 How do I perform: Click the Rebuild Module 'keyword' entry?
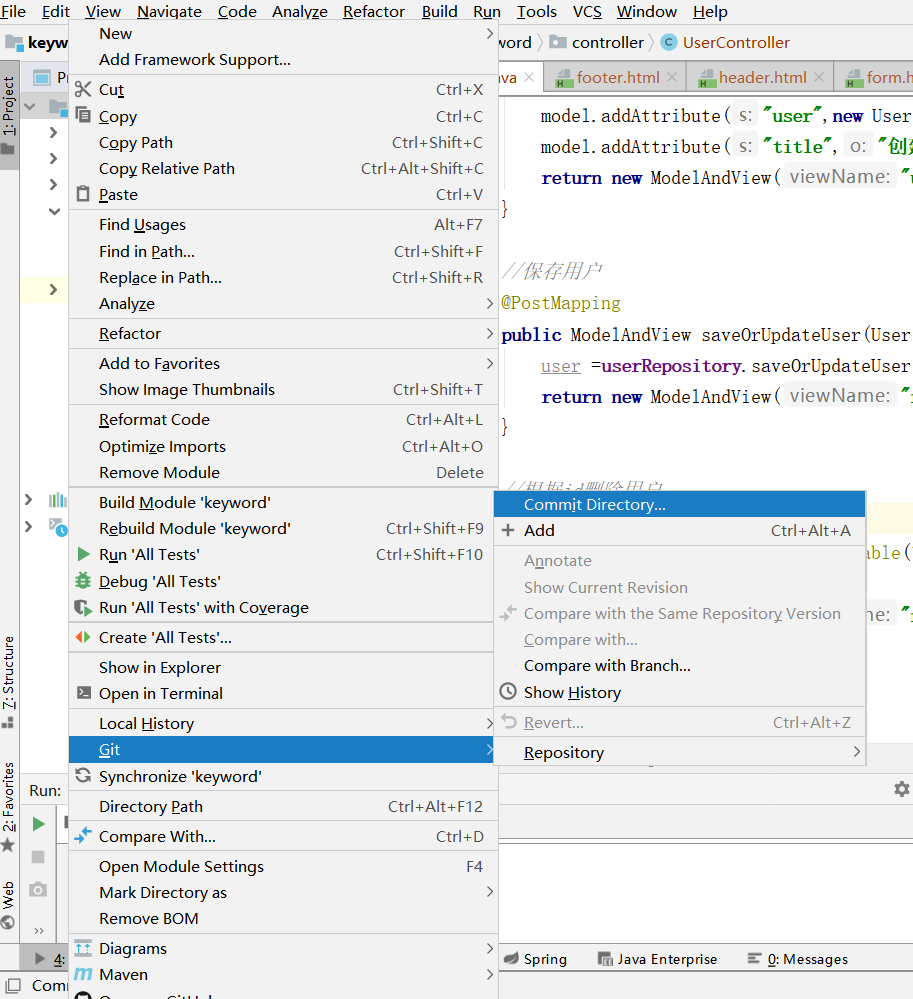[283, 528]
